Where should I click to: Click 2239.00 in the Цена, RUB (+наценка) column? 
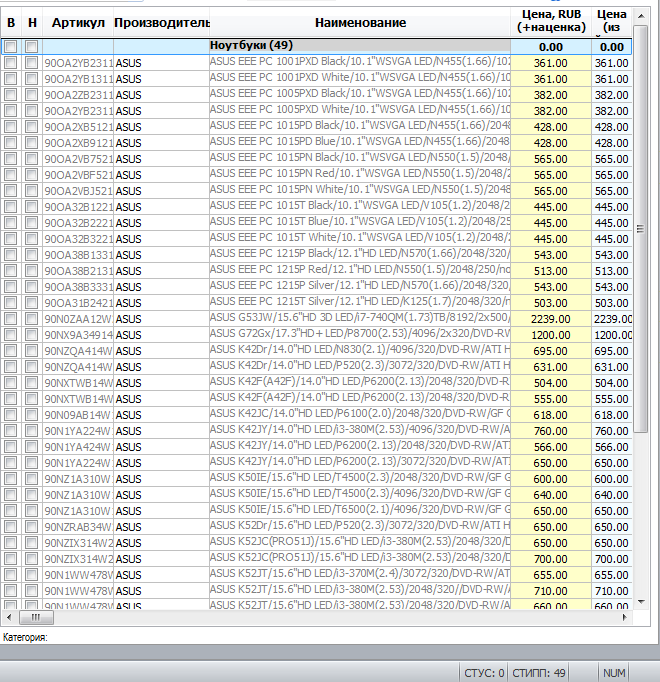tap(551, 319)
